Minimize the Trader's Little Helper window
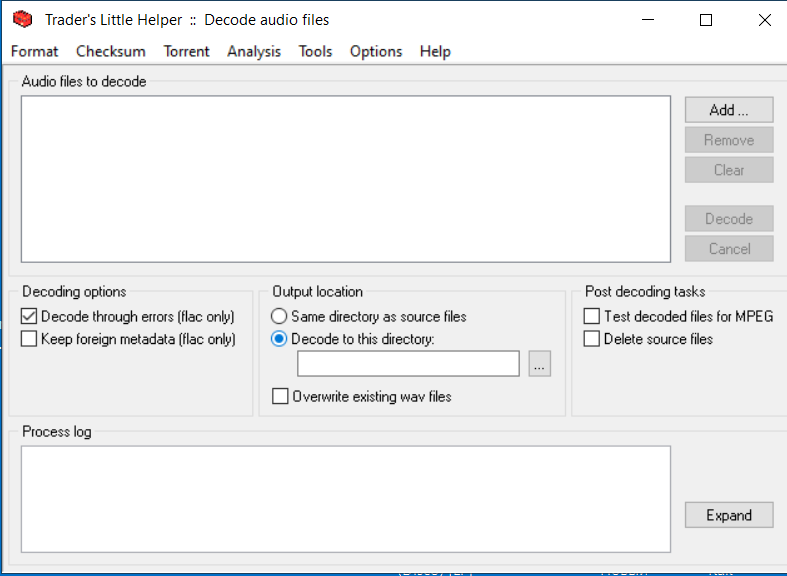This screenshot has height=576, width=787. click(x=648, y=20)
